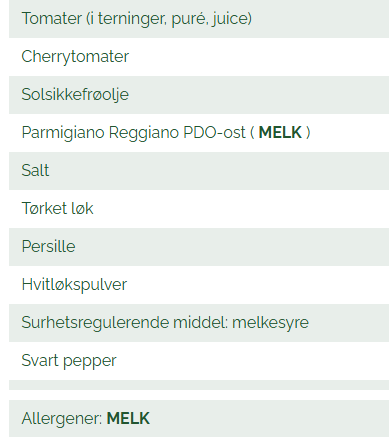Click the word melkesyre
Screen dimensions: 389x437
pos(270,323)
